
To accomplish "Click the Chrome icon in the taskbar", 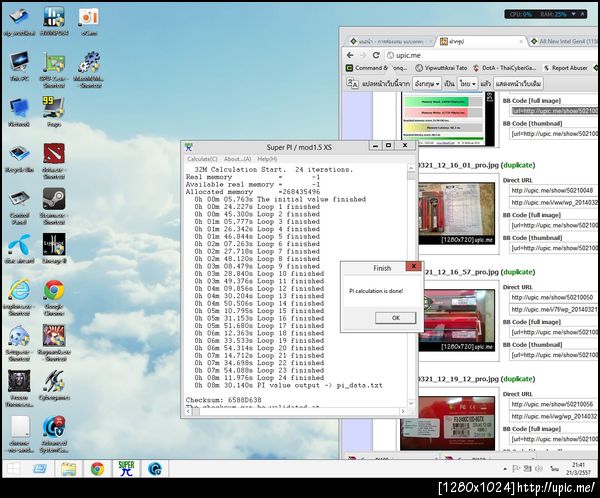I will click(x=97, y=467).
